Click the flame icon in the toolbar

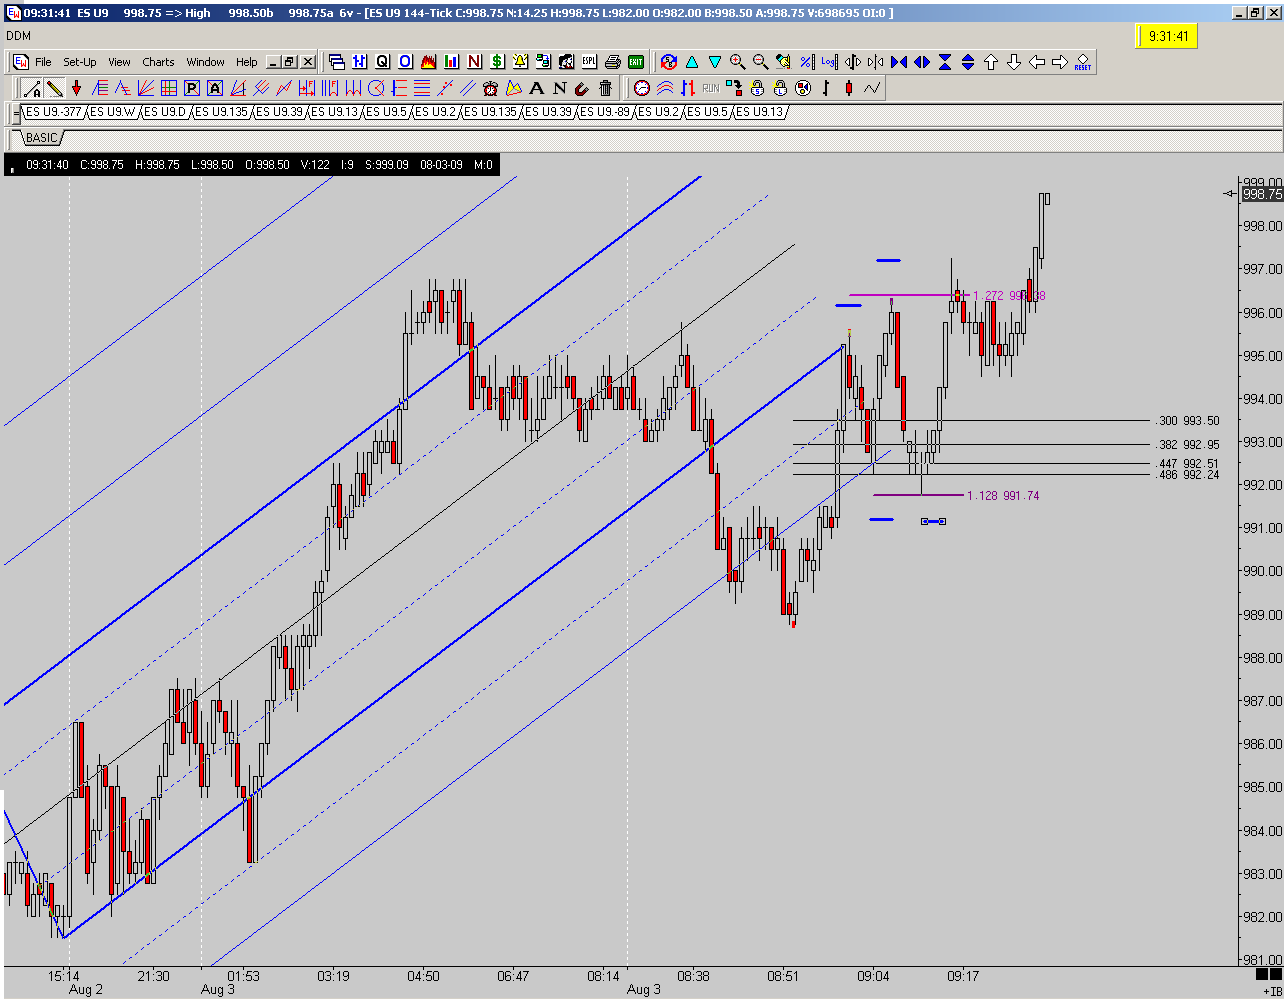(x=428, y=62)
